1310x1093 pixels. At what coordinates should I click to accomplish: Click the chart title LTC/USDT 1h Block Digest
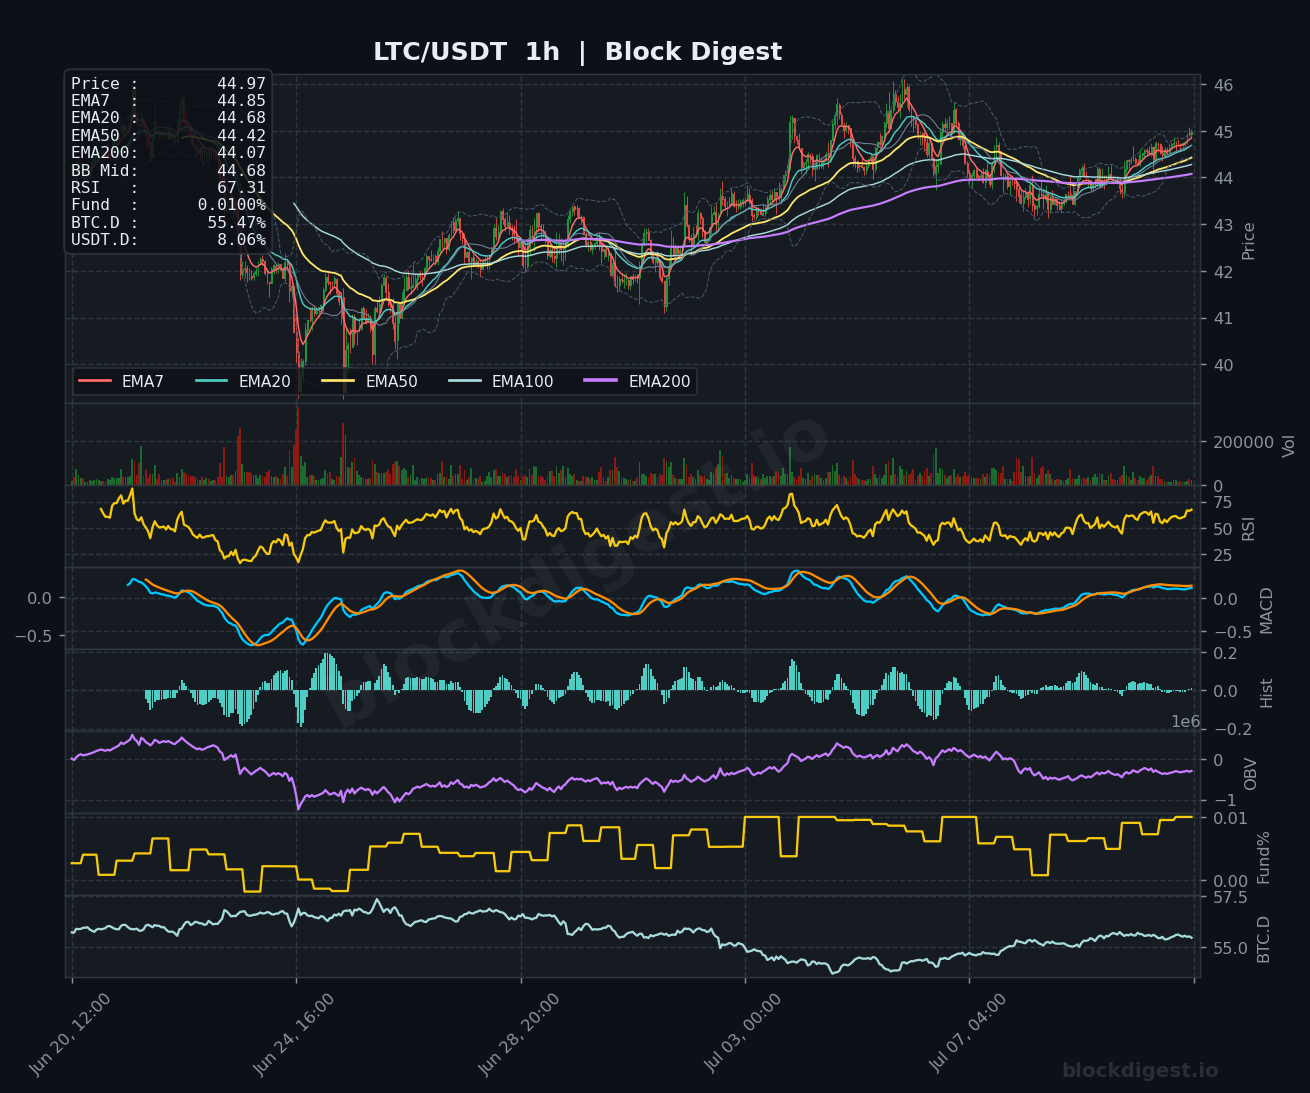coord(577,52)
